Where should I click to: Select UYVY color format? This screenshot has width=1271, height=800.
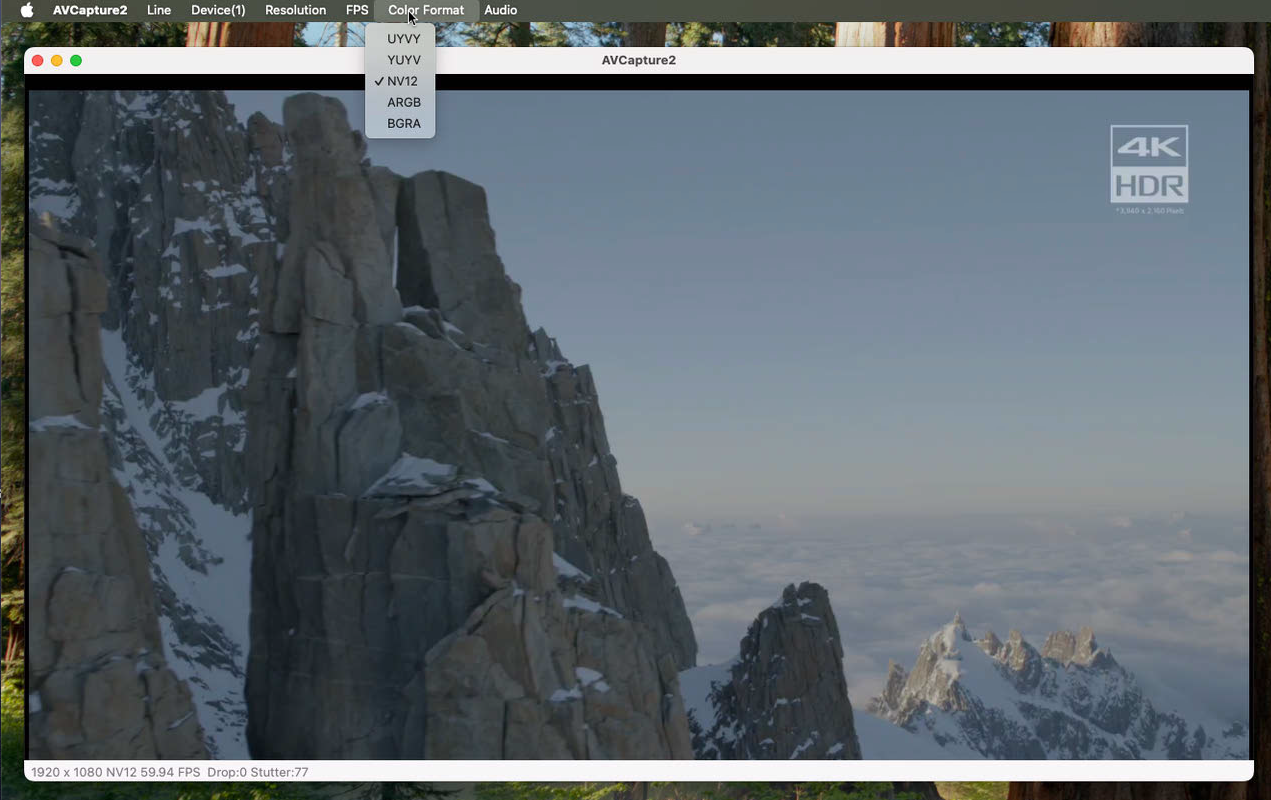click(403, 39)
